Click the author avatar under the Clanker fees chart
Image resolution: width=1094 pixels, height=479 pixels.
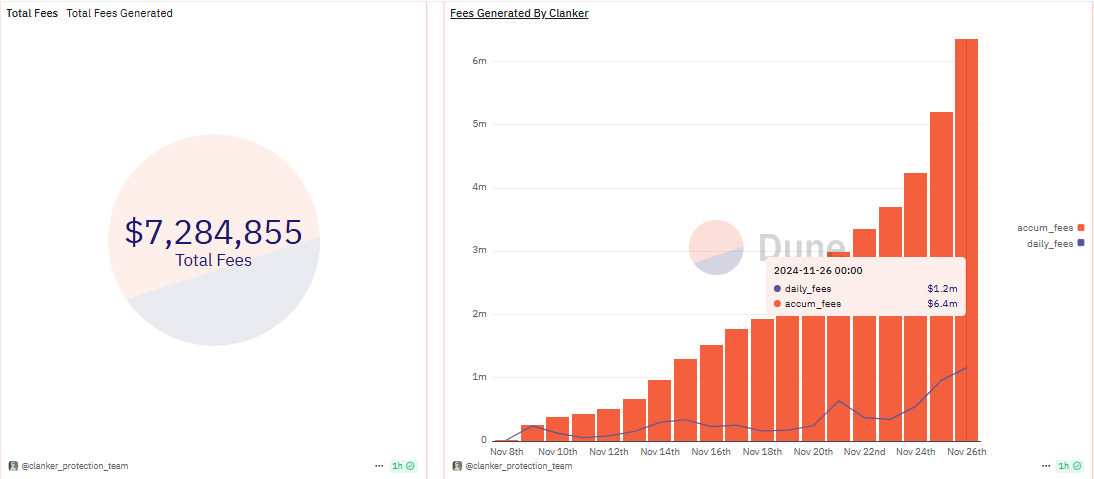pos(457,466)
